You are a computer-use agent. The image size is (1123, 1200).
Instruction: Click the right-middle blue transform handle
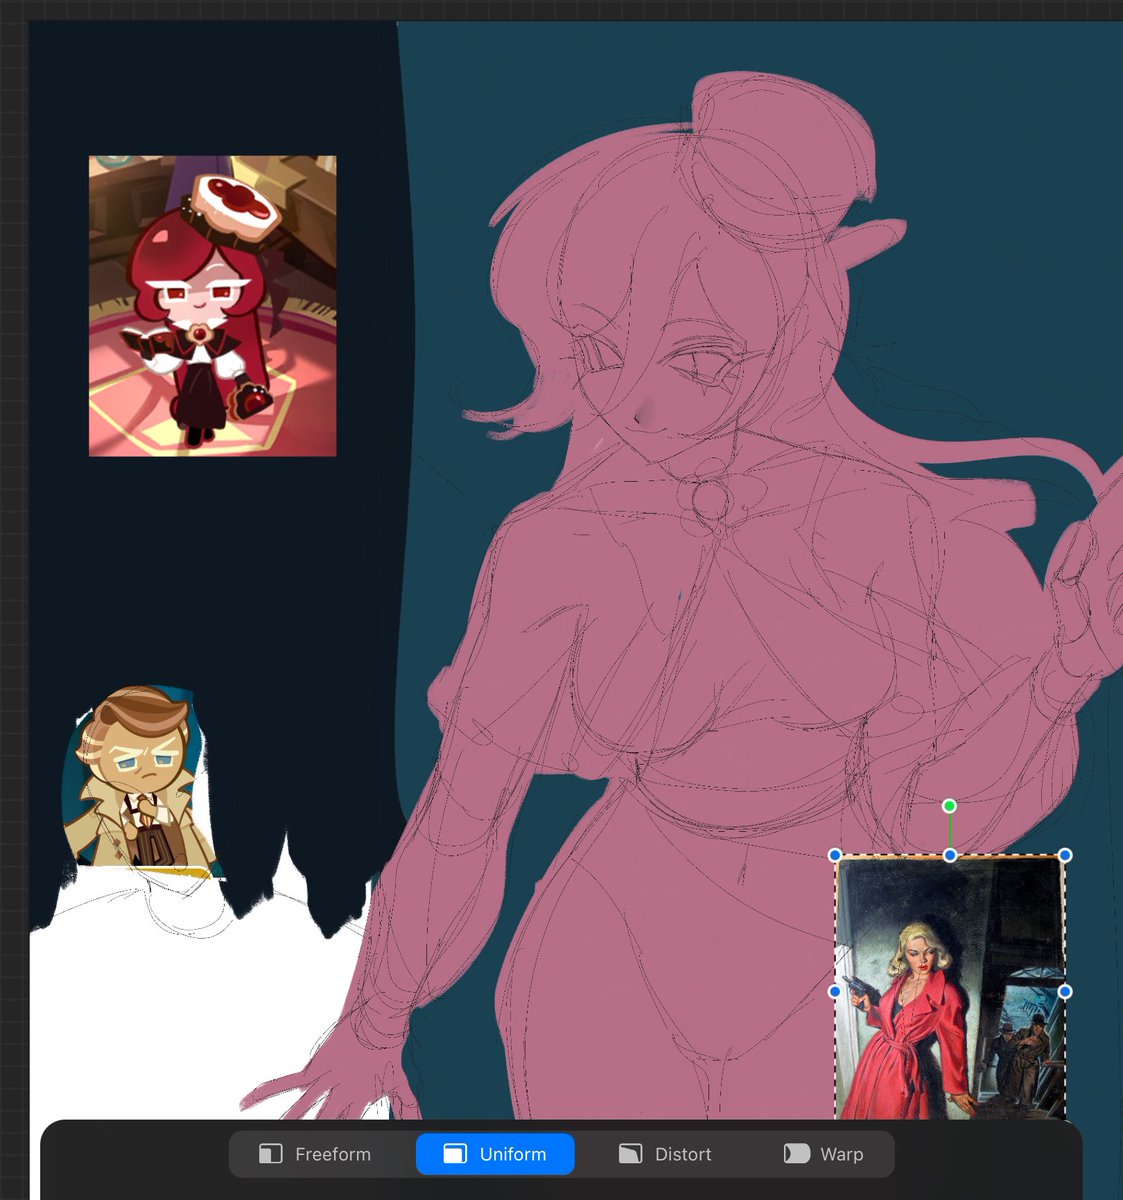pos(1065,991)
